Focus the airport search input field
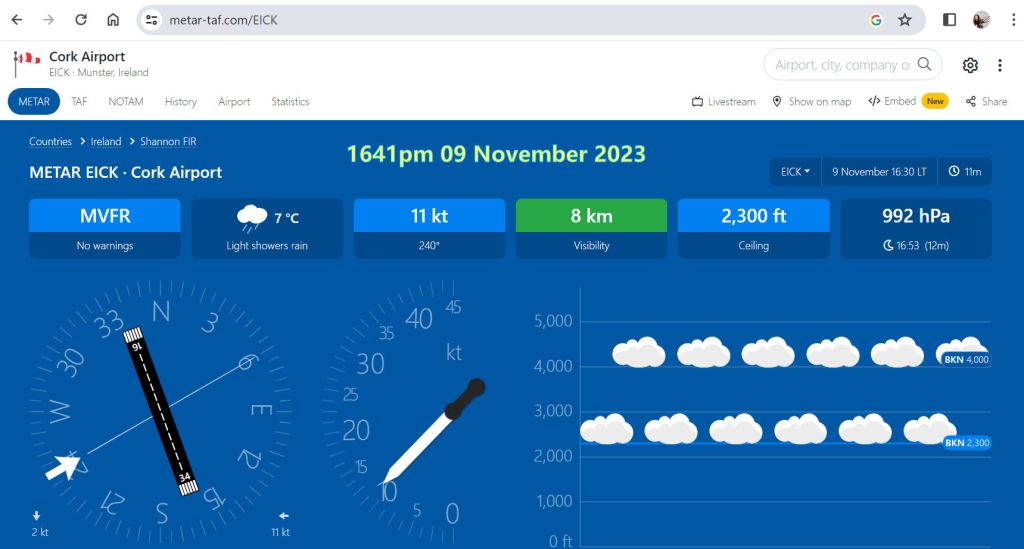This screenshot has width=1024, height=549. pos(841,65)
